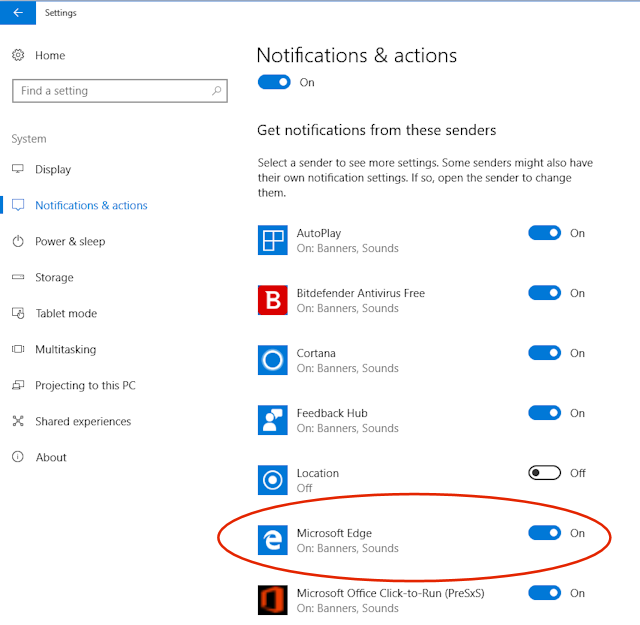Click the search magnifier icon
The image size is (640, 625).
pos(216,91)
